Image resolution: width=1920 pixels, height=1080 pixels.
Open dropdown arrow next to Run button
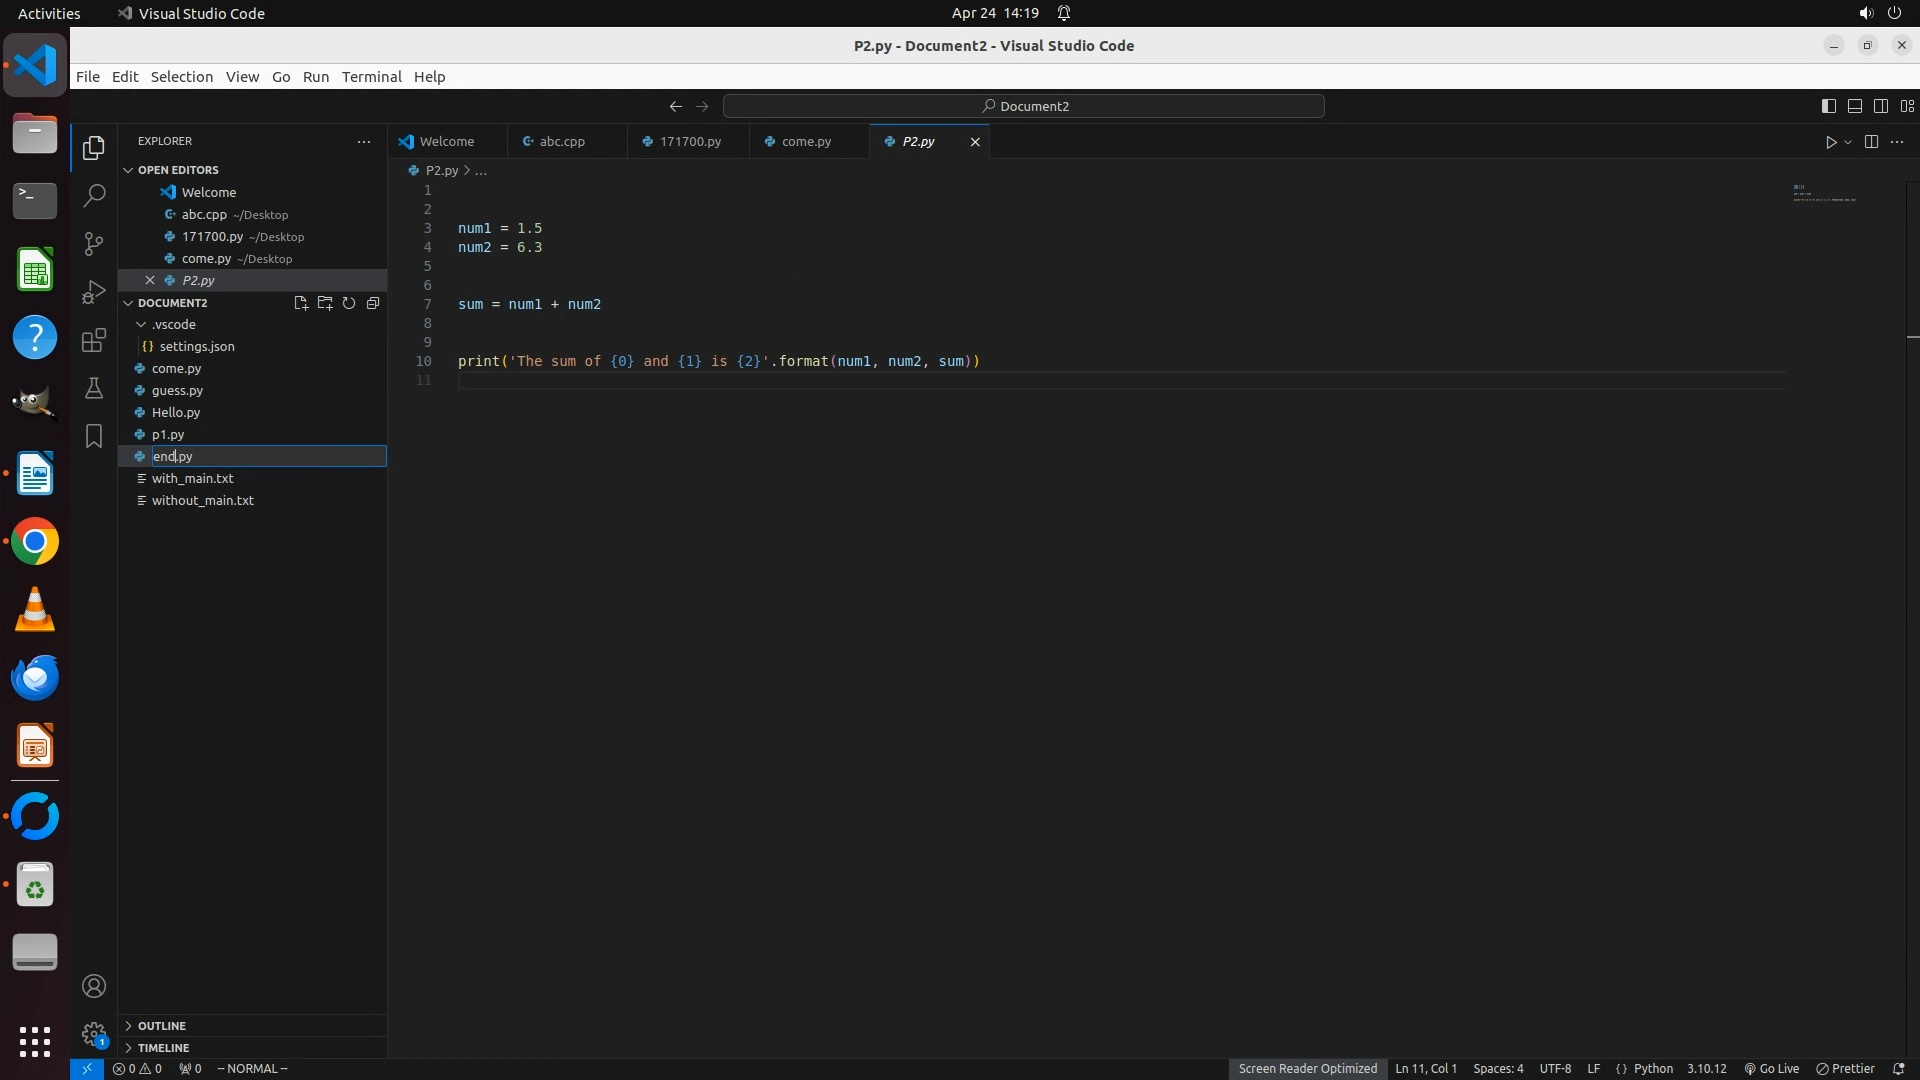click(1848, 142)
